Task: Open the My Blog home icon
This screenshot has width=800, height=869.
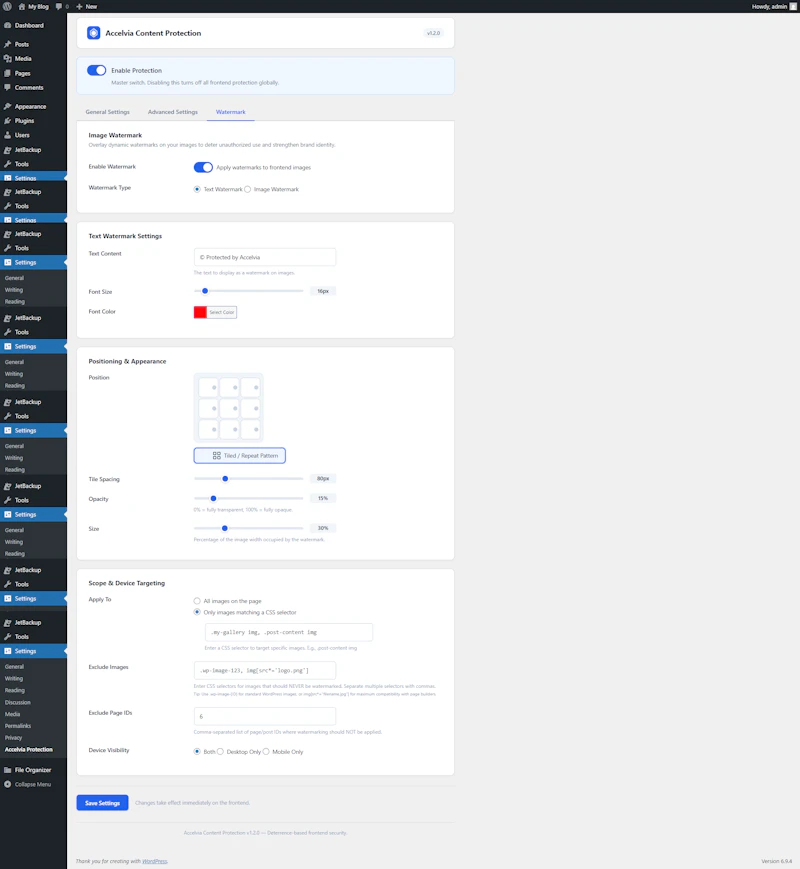Action: pos(22,7)
